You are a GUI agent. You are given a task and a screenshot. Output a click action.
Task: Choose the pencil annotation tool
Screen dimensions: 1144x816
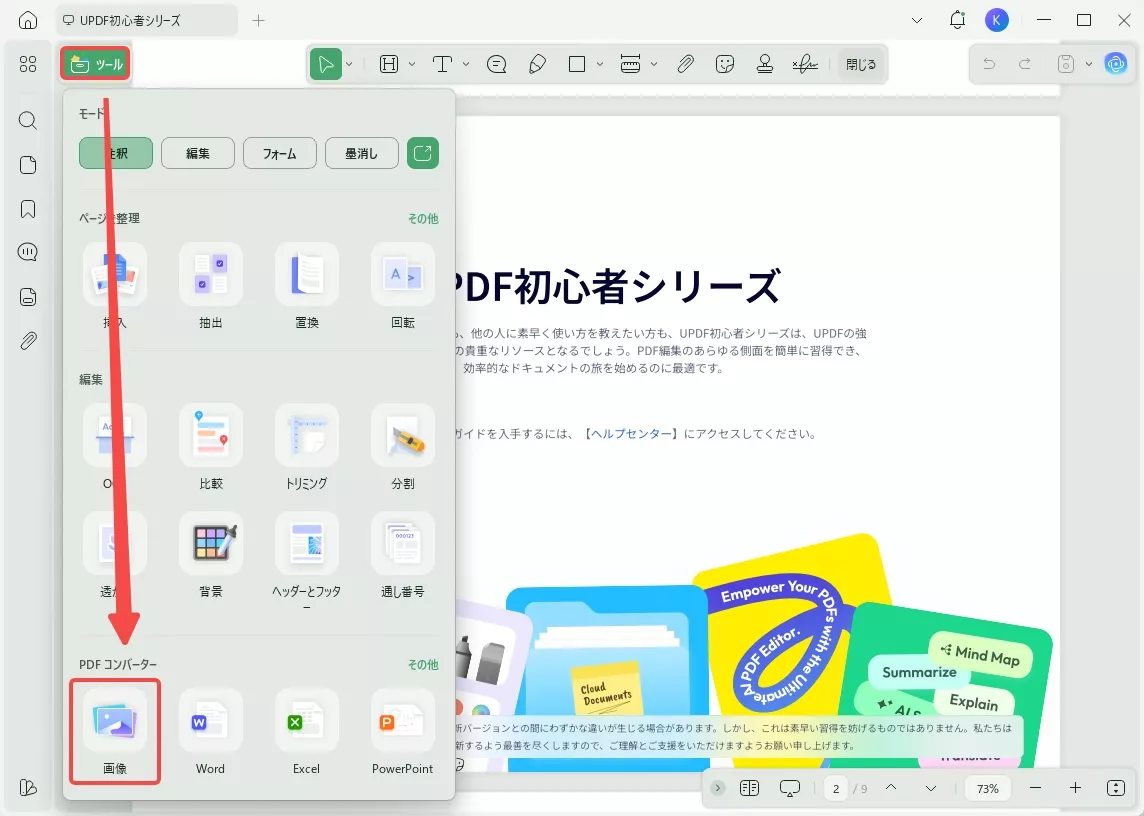538,63
